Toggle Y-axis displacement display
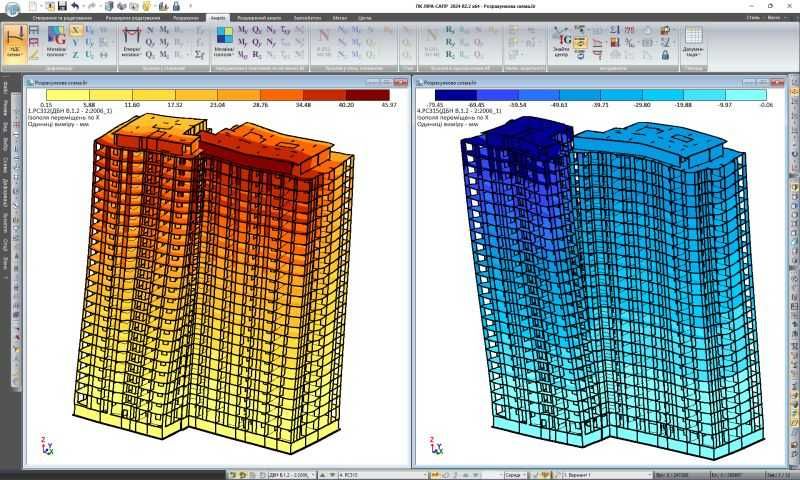This screenshot has height=480, width=800. click(76, 42)
